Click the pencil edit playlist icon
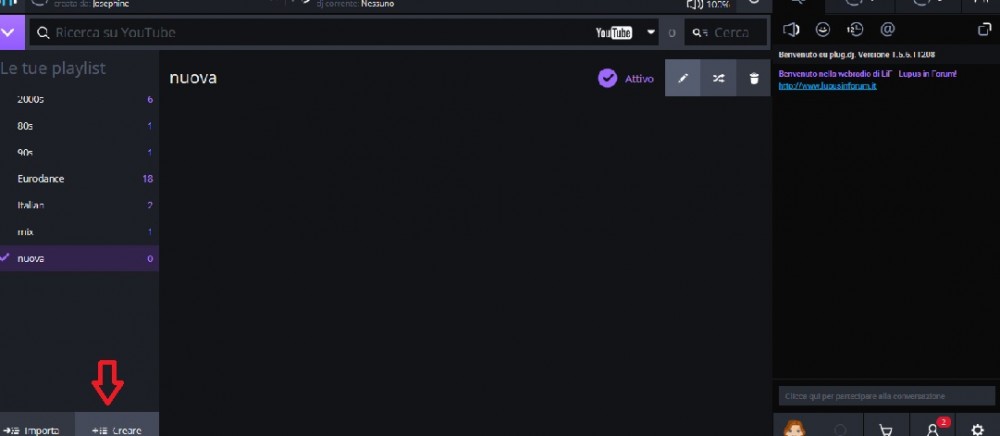Image resolution: width=1000 pixels, height=436 pixels. [682, 78]
